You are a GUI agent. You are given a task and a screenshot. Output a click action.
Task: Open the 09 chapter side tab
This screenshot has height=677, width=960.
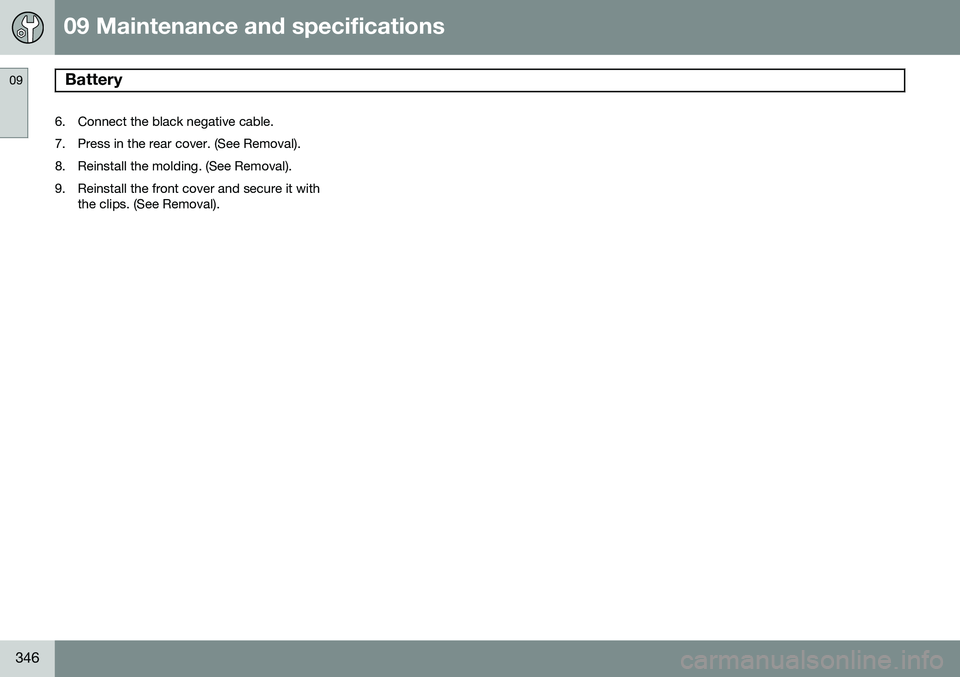coord(14,102)
